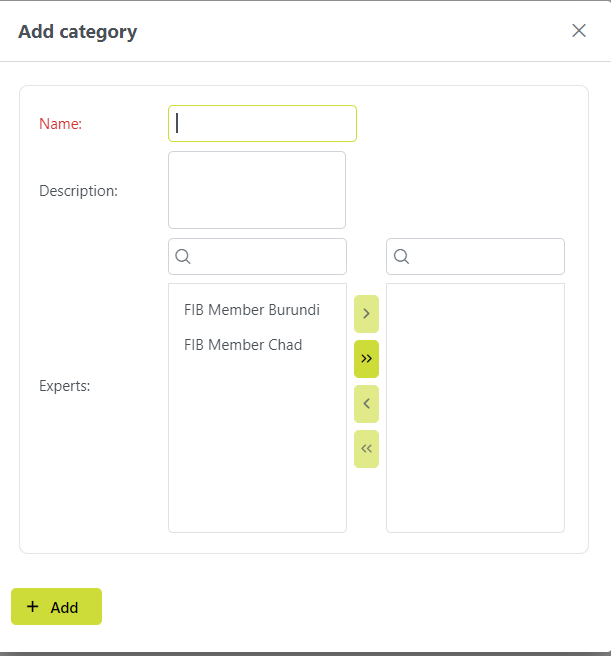Click the magnifier icon in left search box
This screenshot has width=611, height=656.
pyautogui.click(x=183, y=257)
